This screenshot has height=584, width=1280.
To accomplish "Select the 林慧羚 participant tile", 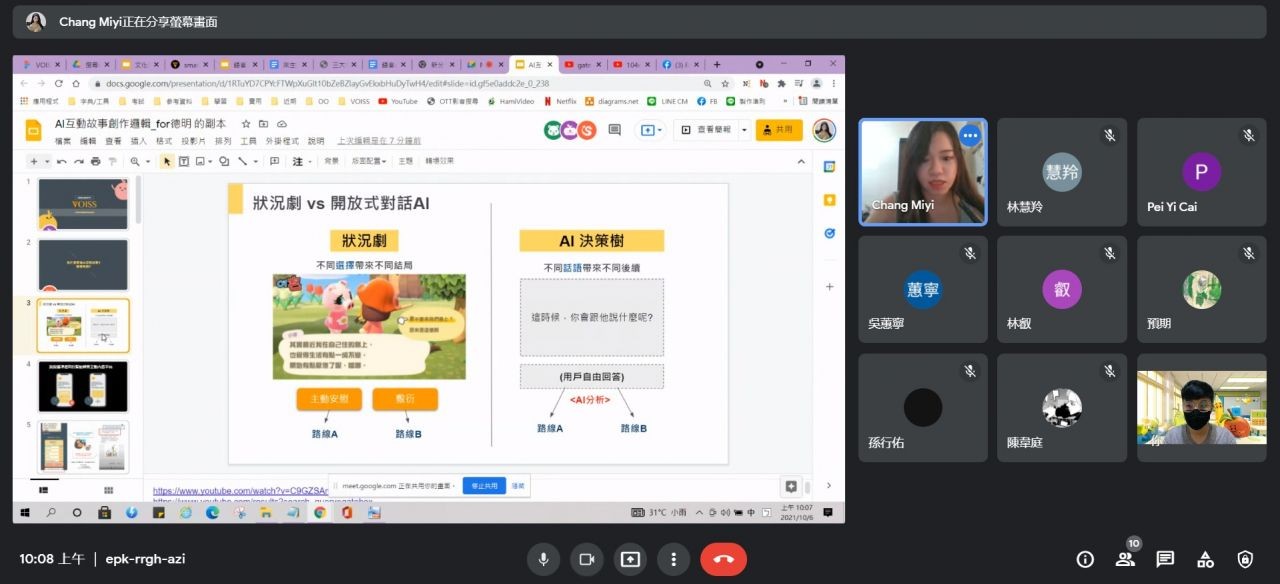I will (x=1061, y=172).
